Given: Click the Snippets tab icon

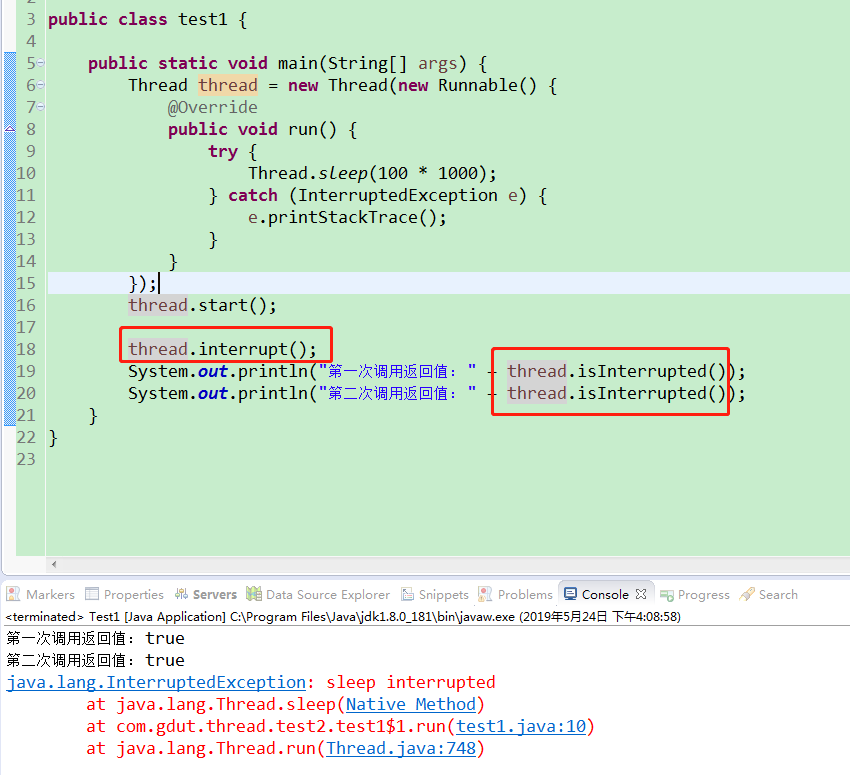Looking at the screenshot, I should tap(407, 594).
